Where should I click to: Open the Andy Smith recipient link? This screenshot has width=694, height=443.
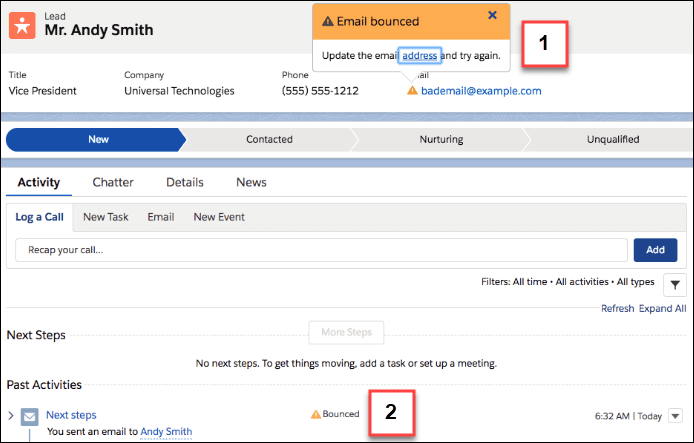click(x=166, y=432)
